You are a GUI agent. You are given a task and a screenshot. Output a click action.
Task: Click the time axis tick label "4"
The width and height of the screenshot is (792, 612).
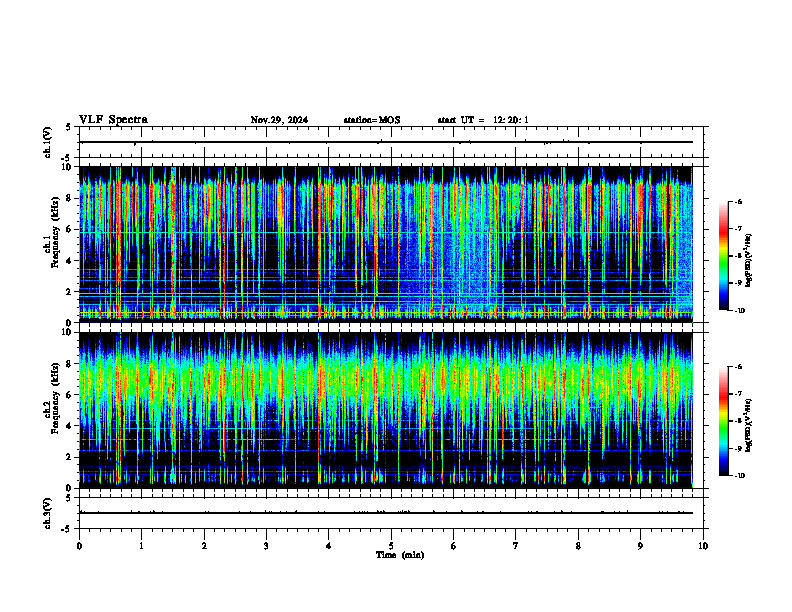(x=329, y=546)
